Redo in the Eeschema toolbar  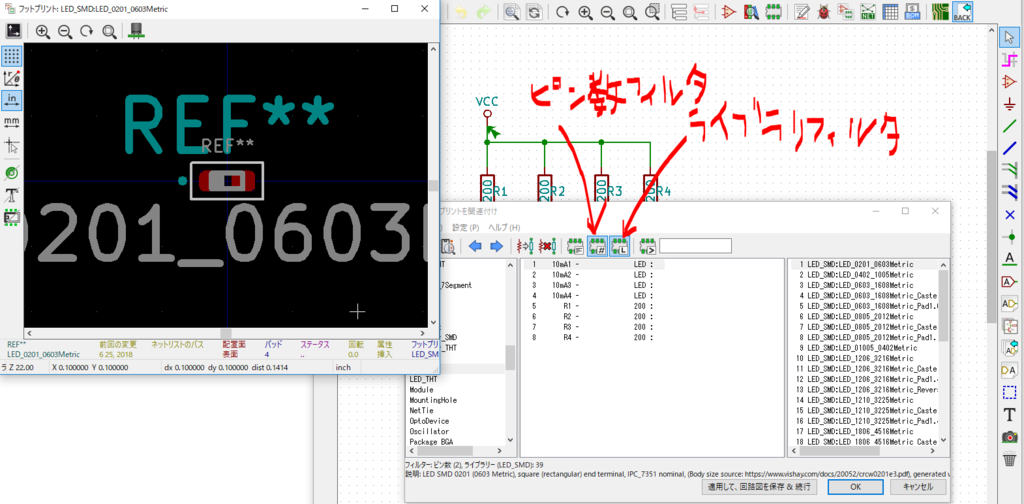484,12
